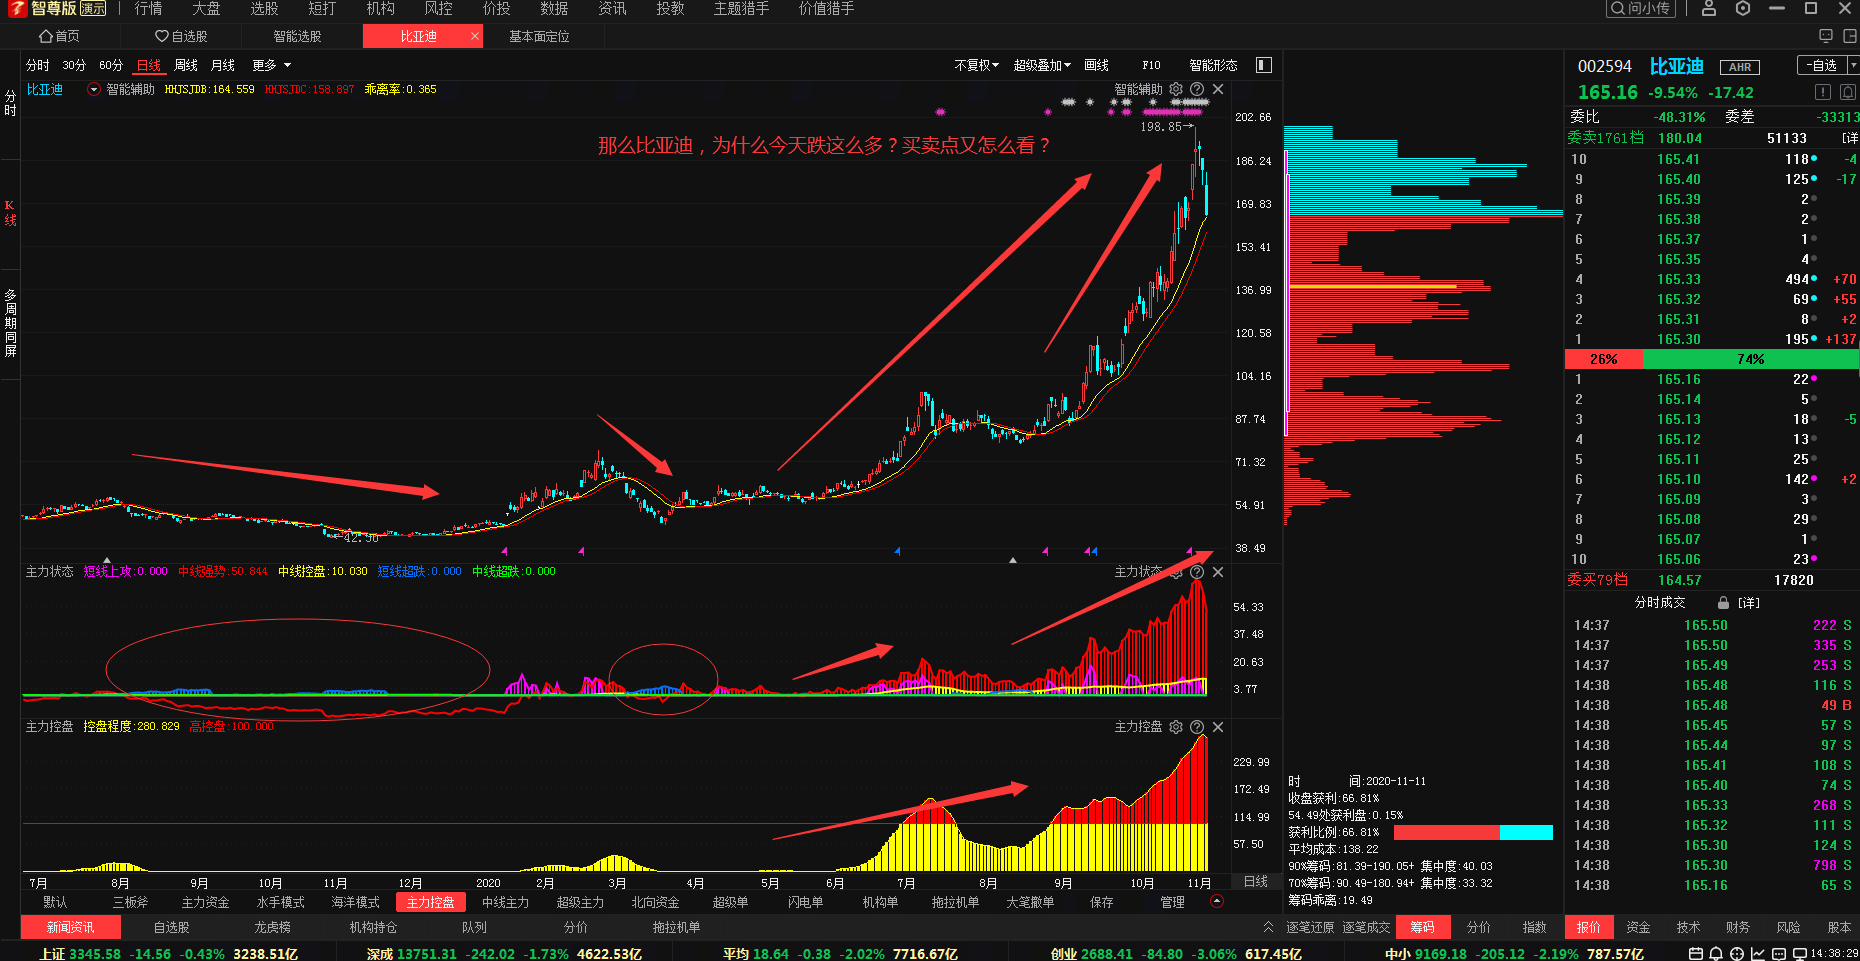Image resolution: width=1860 pixels, height=961 pixels.
Task: Open settings gear of 主力控盘 panel
Action: click(1176, 727)
